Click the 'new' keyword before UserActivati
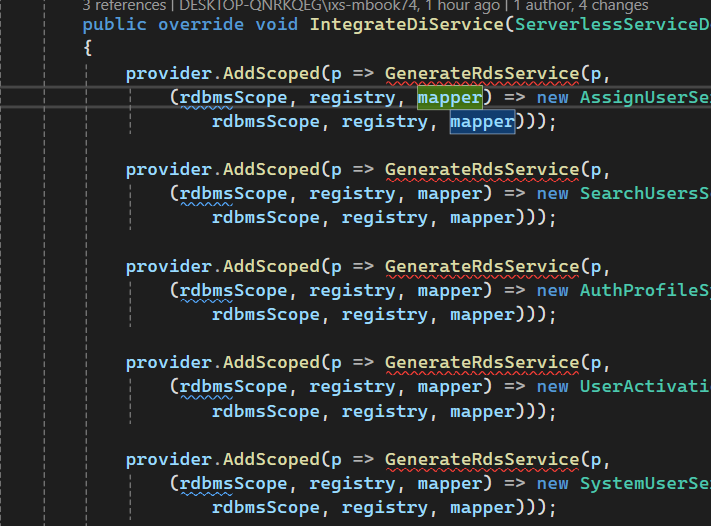This screenshot has height=526, width=711. (x=552, y=387)
